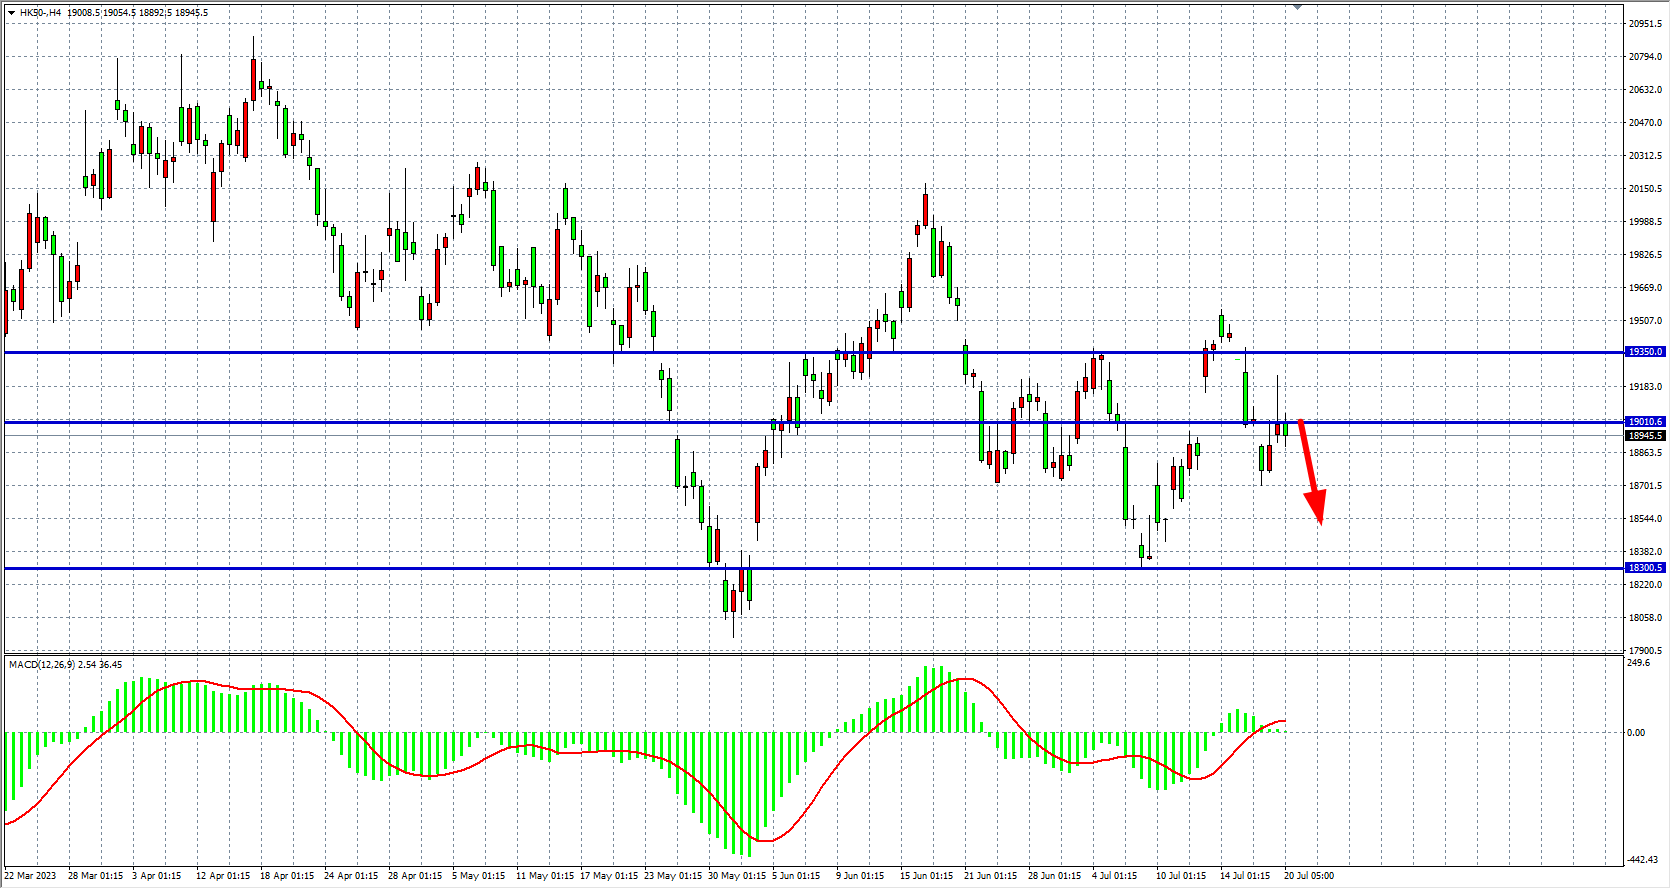
Task: Open the dropdown triangle beside HK50 symbol
Action: 11,13
